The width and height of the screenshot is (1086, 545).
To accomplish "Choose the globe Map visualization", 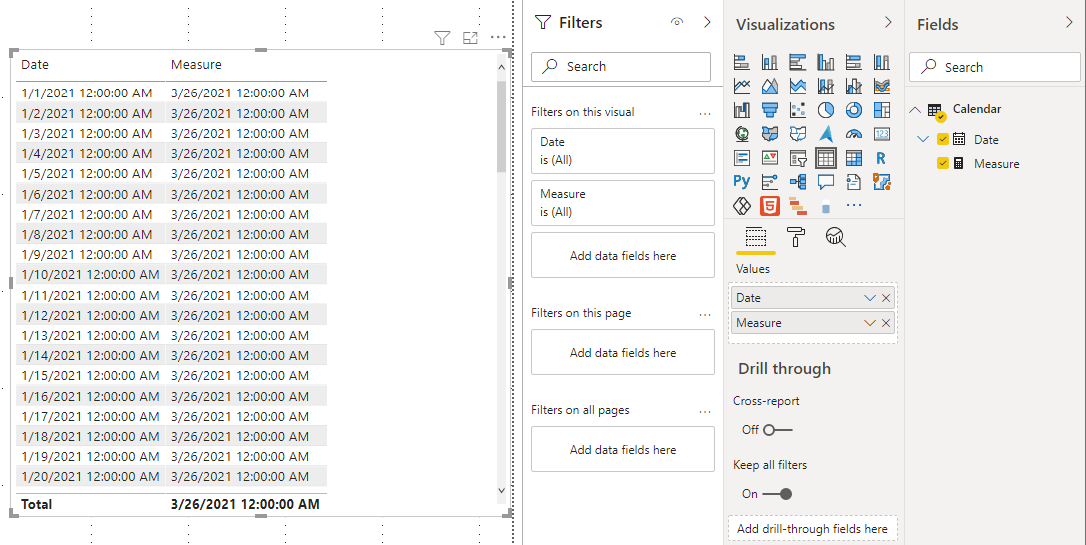I will coord(742,134).
